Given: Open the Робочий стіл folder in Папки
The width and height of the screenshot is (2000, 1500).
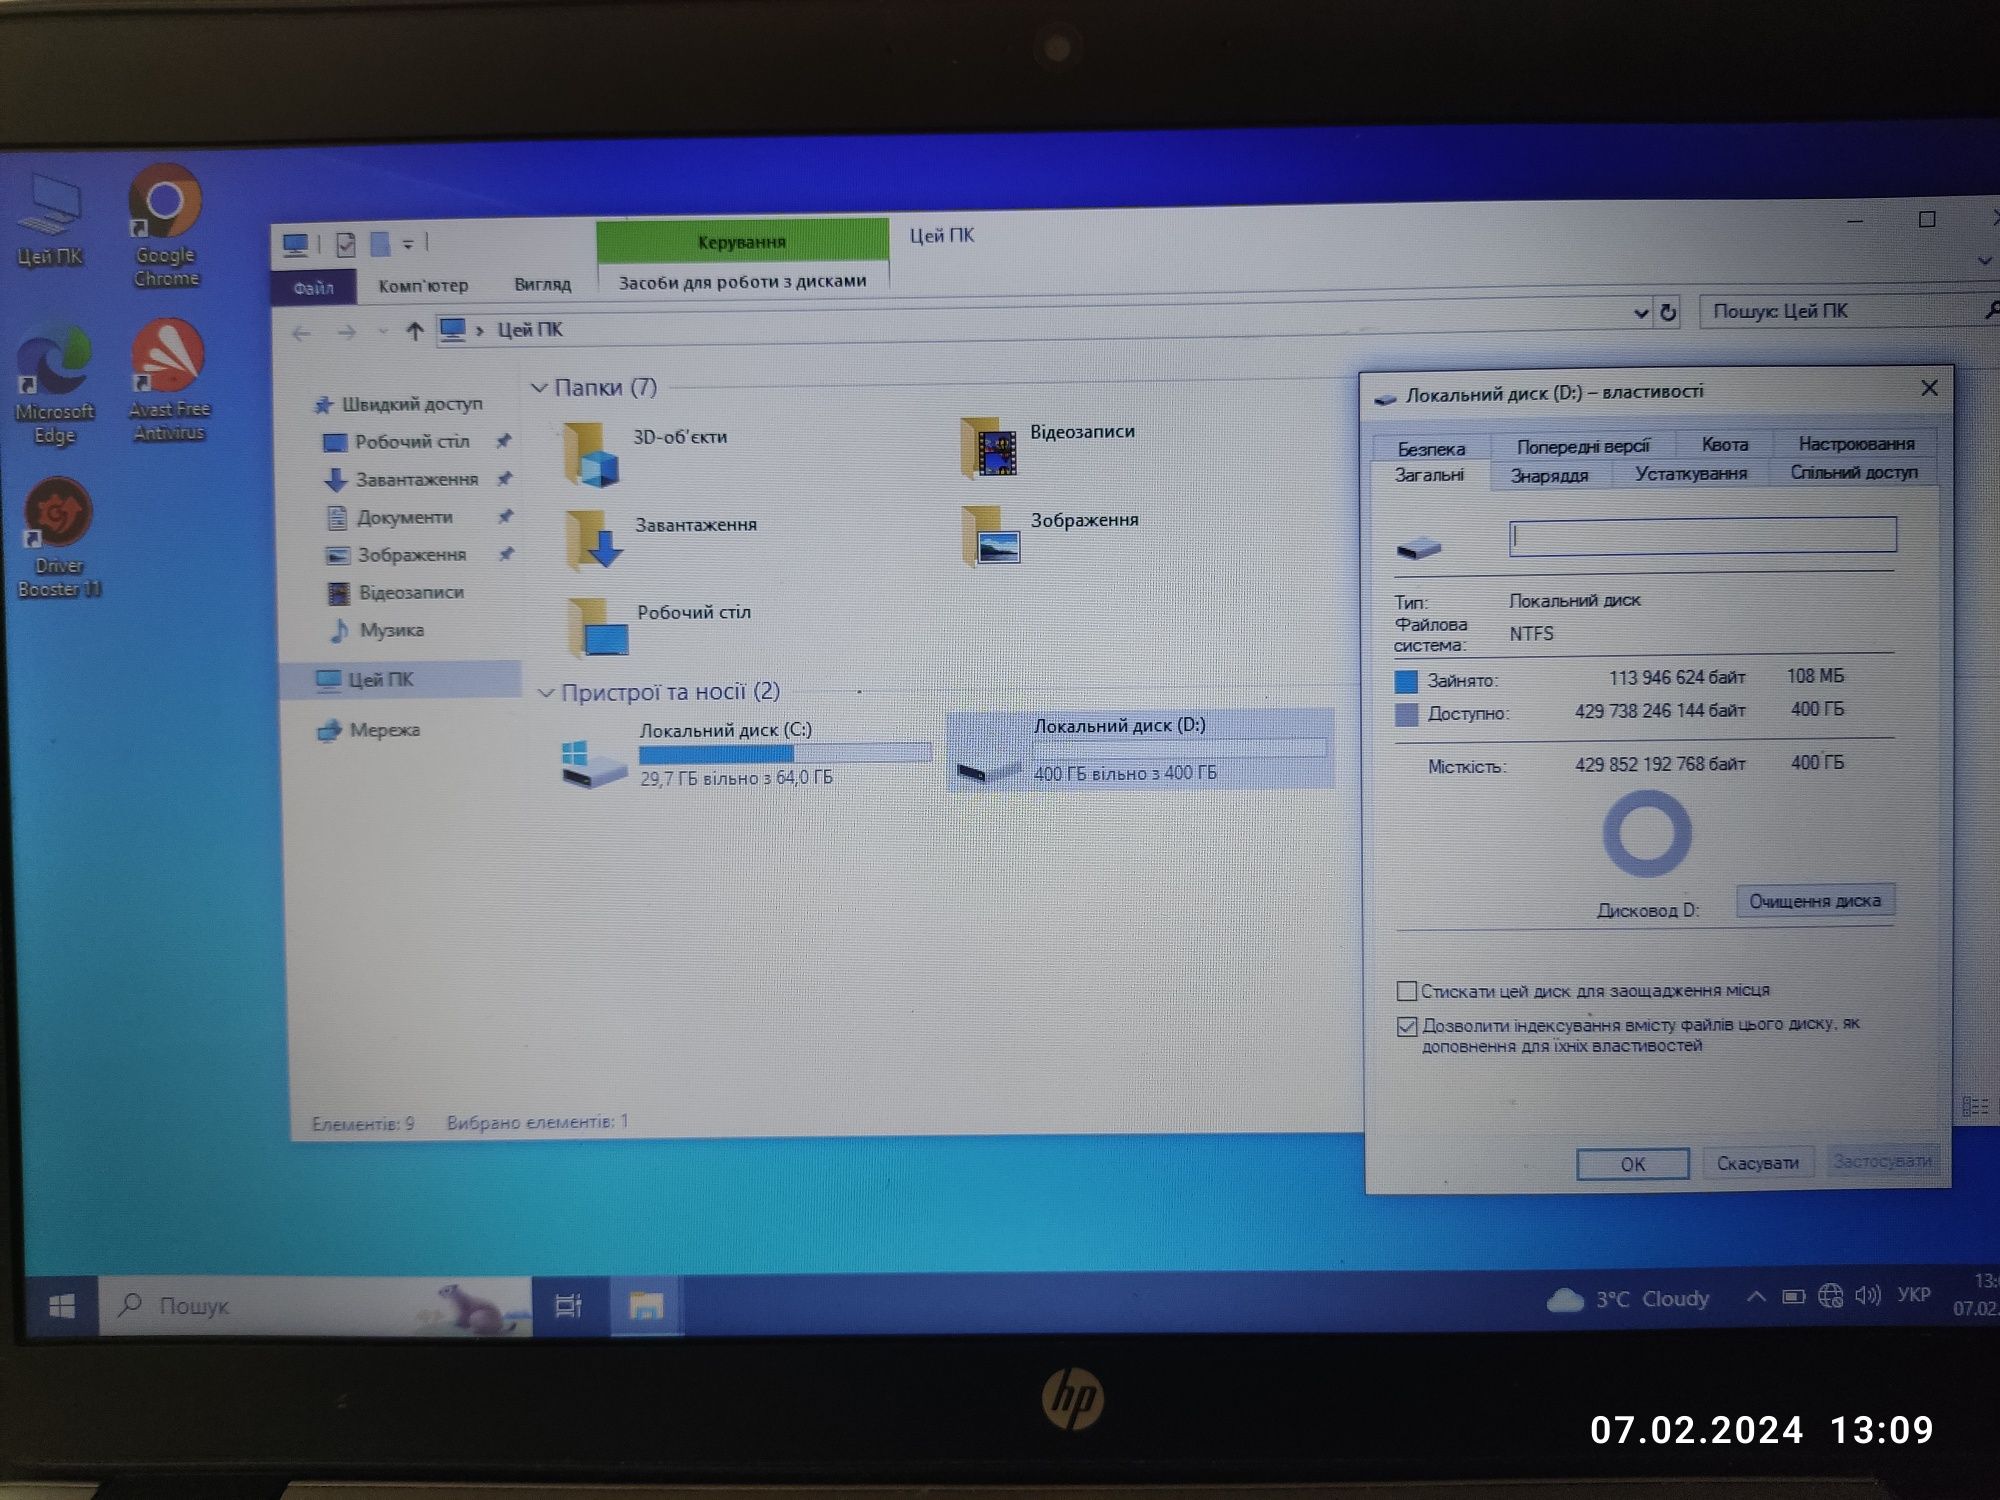Looking at the screenshot, I should [x=658, y=626].
